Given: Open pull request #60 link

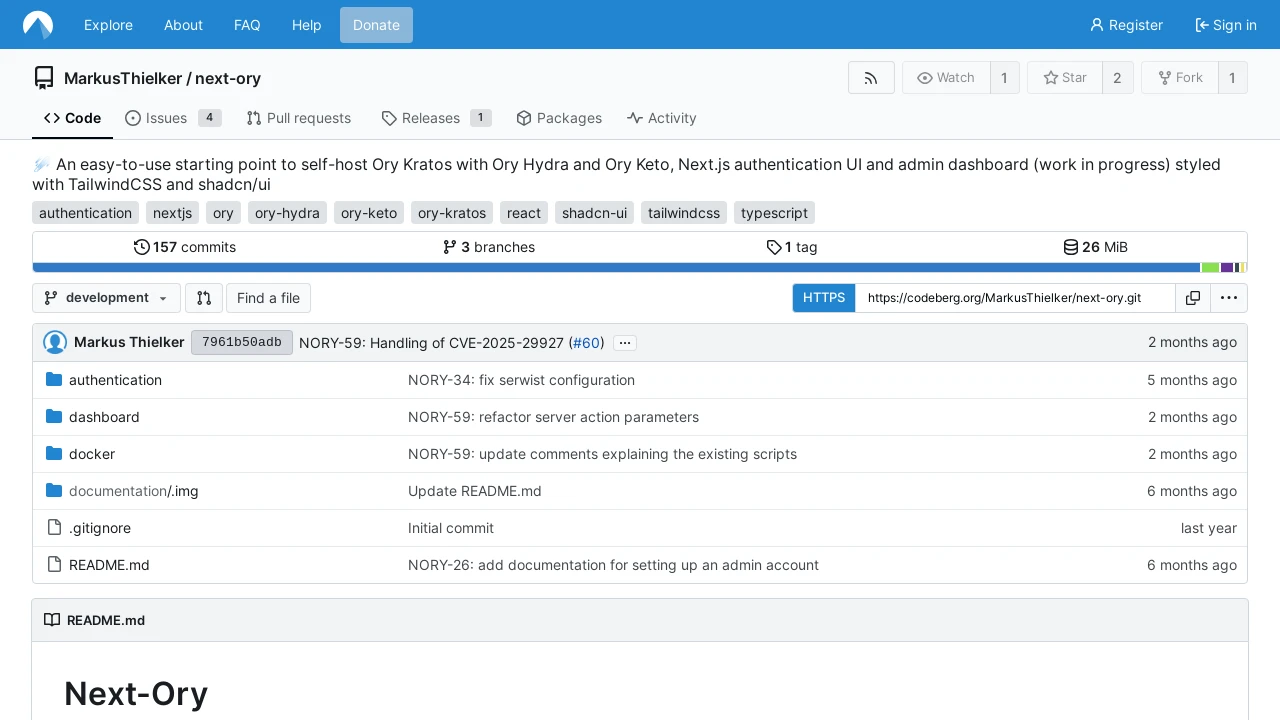Looking at the screenshot, I should click(587, 343).
